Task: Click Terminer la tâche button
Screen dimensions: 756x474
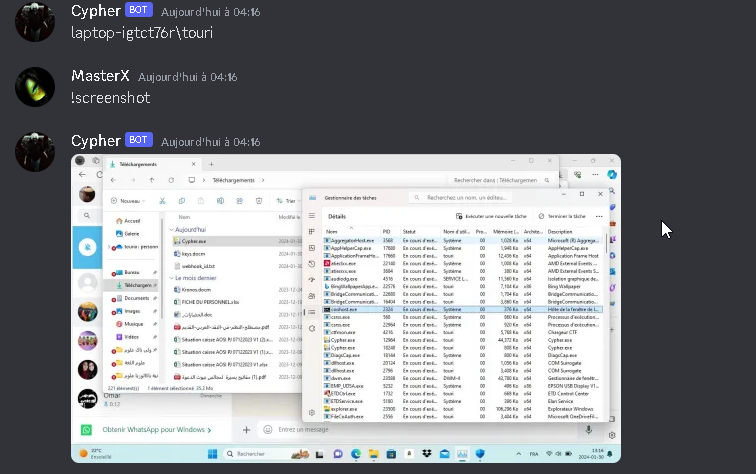Action: (x=562, y=217)
